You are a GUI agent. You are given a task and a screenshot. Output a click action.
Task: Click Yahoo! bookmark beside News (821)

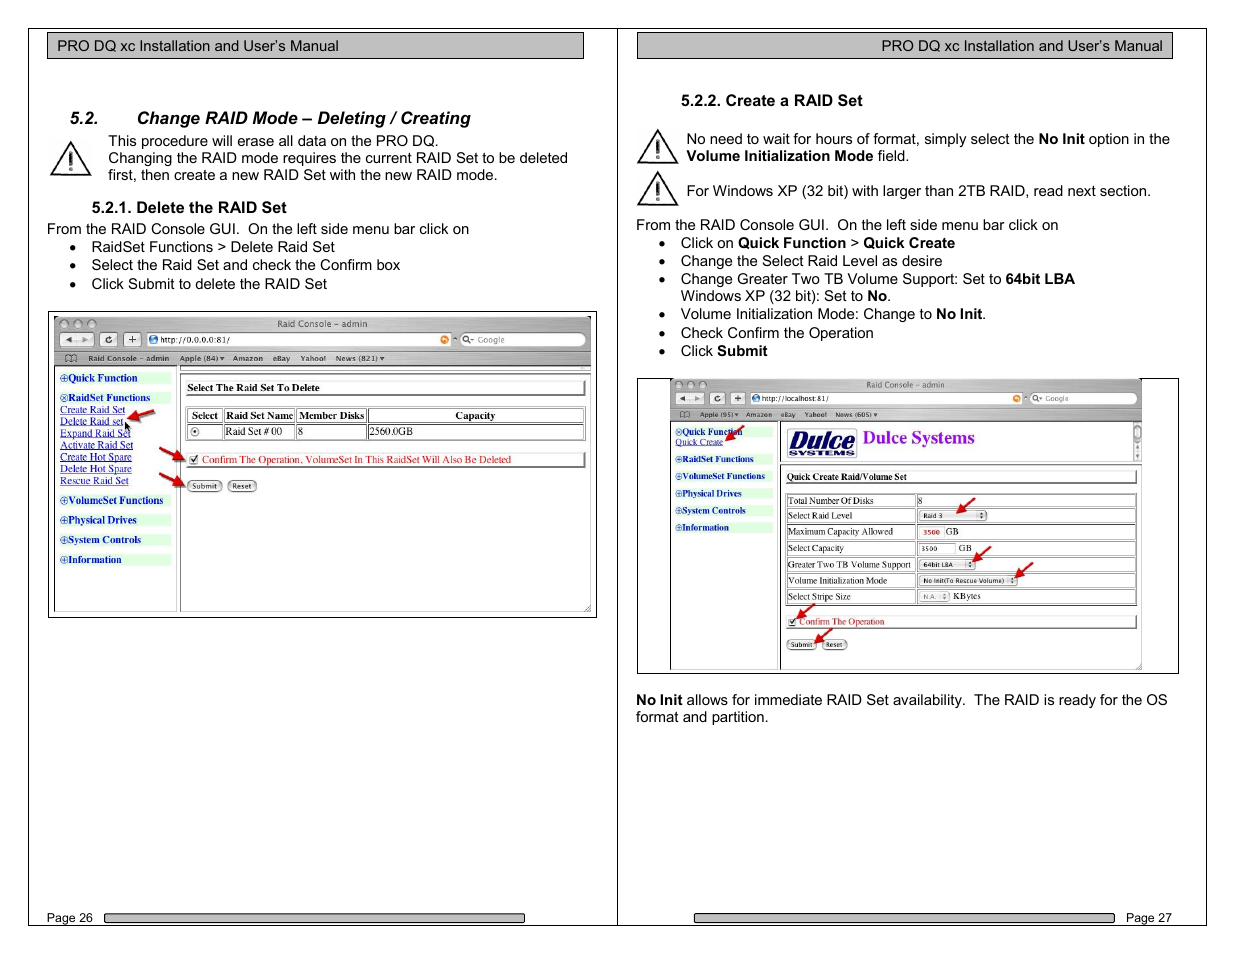click(313, 359)
